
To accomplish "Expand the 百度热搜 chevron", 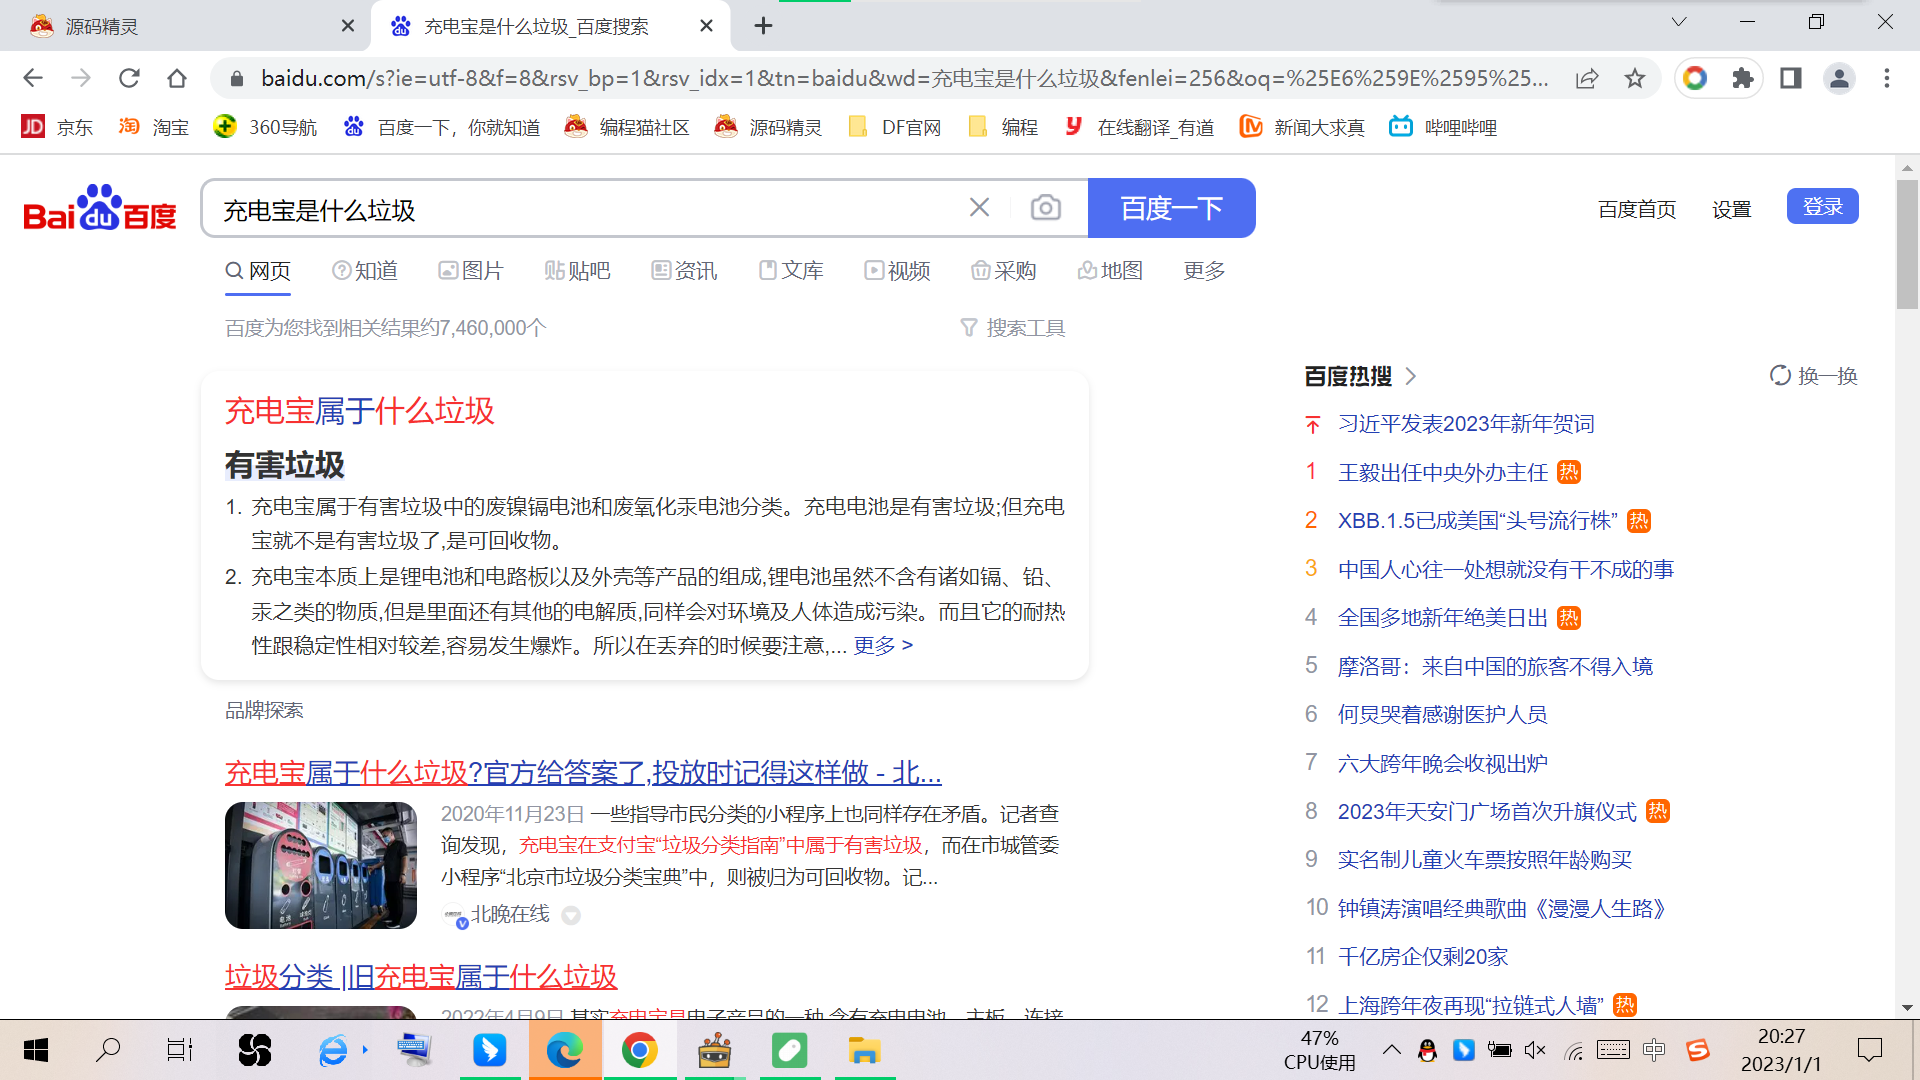I will point(1411,376).
